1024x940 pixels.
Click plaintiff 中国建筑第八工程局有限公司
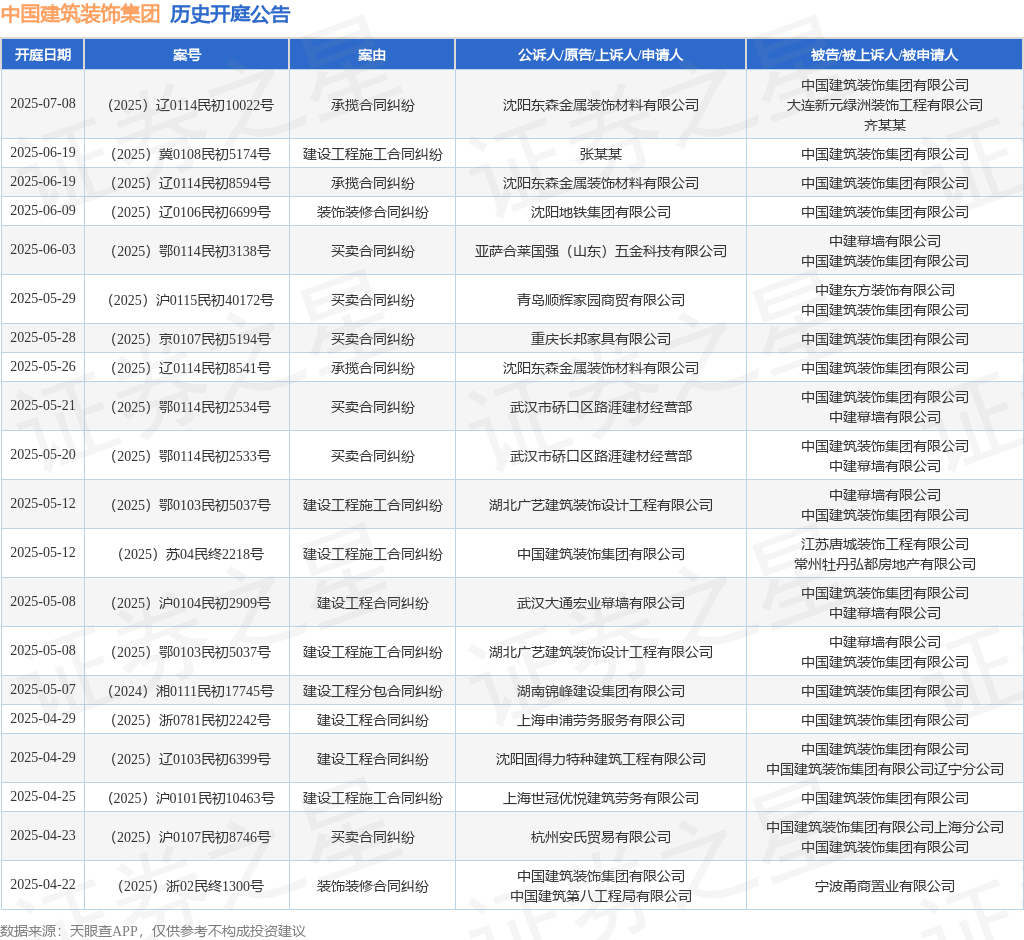coord(601,896)
